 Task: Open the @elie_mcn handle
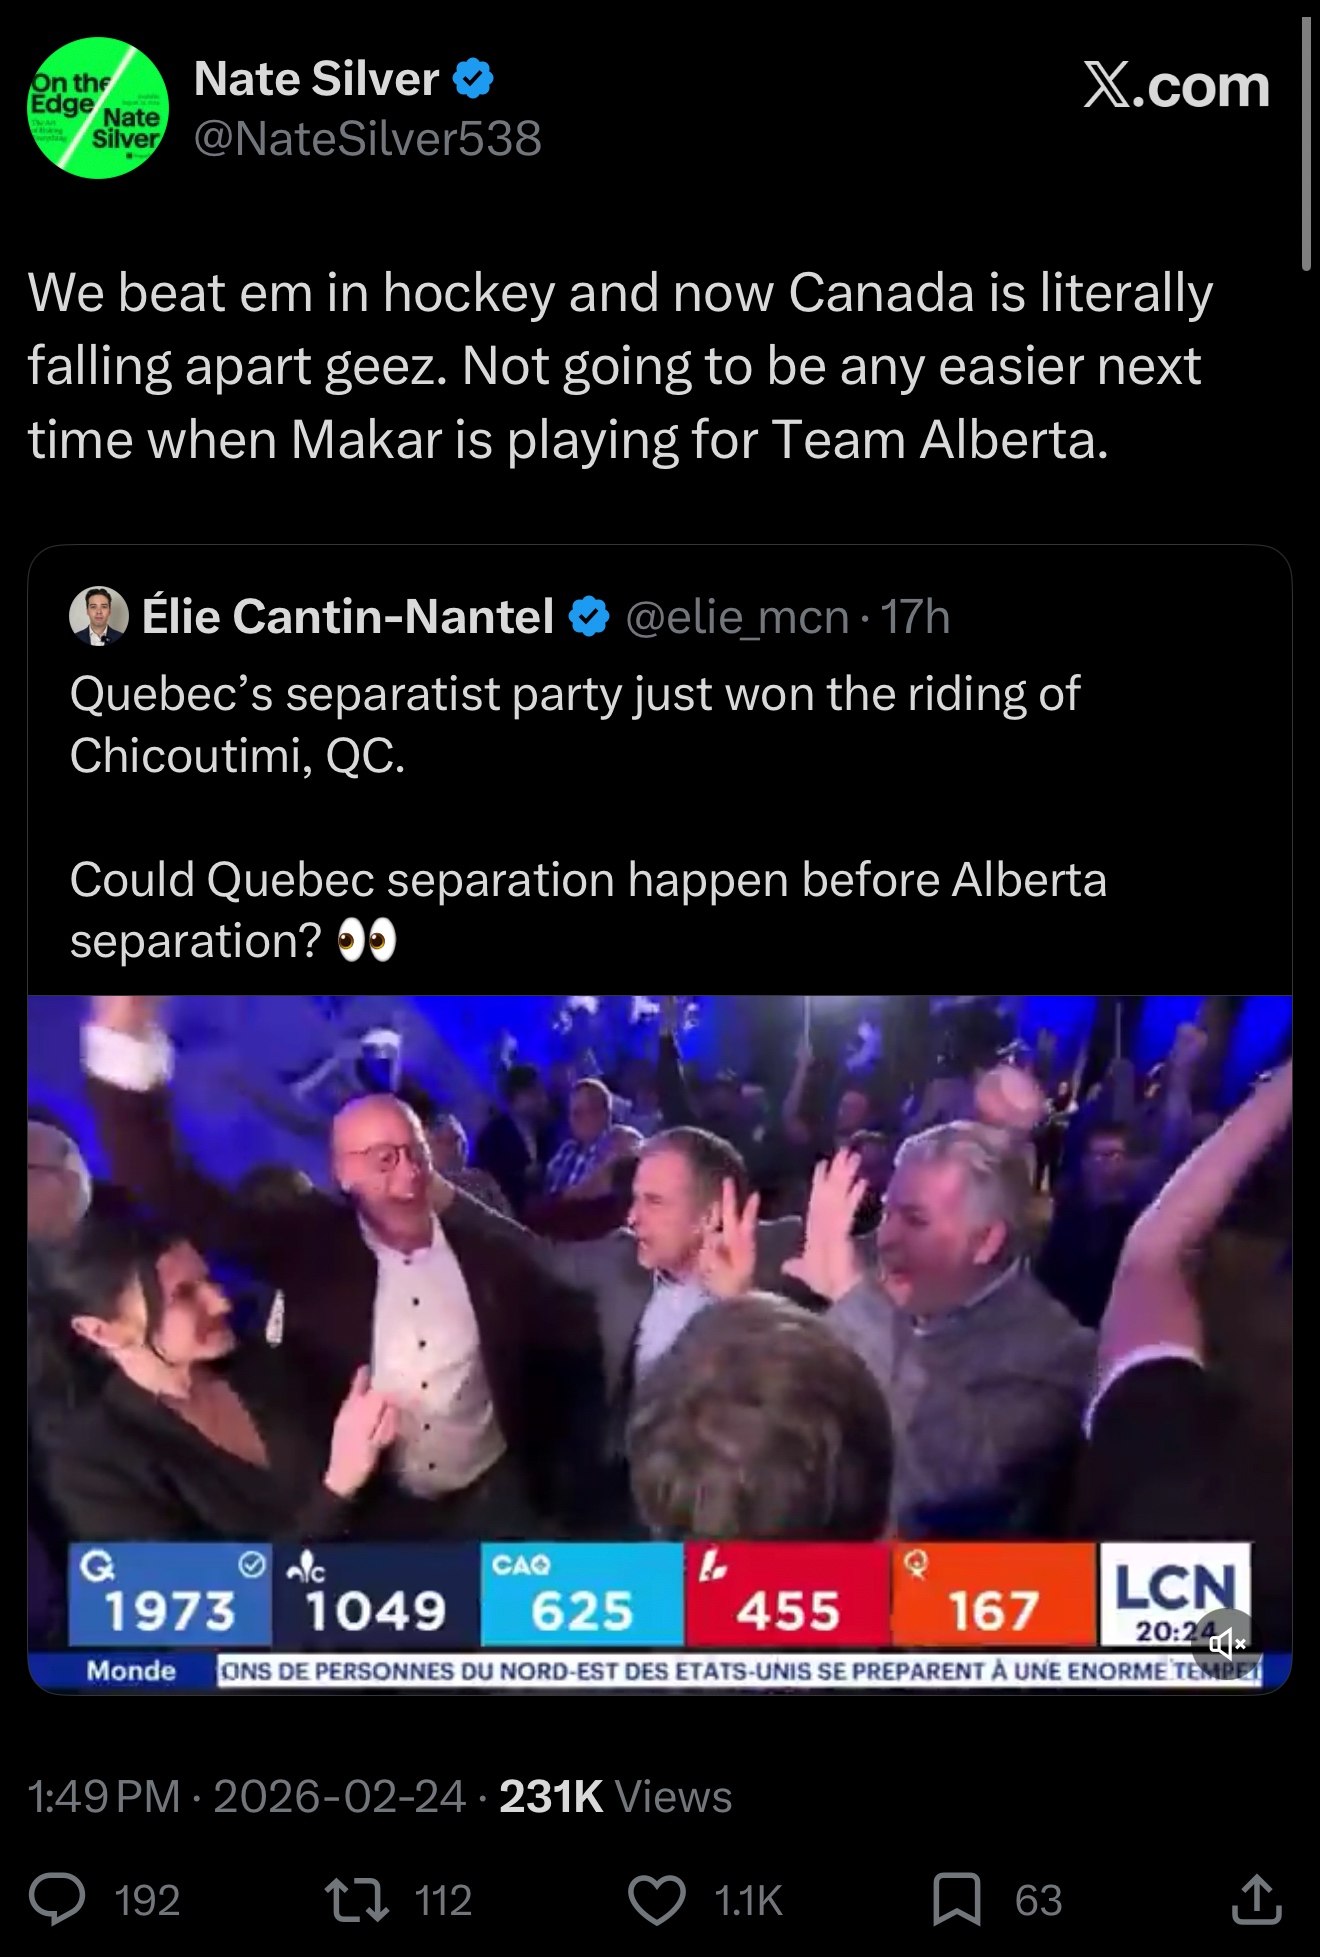pos(737,616)
